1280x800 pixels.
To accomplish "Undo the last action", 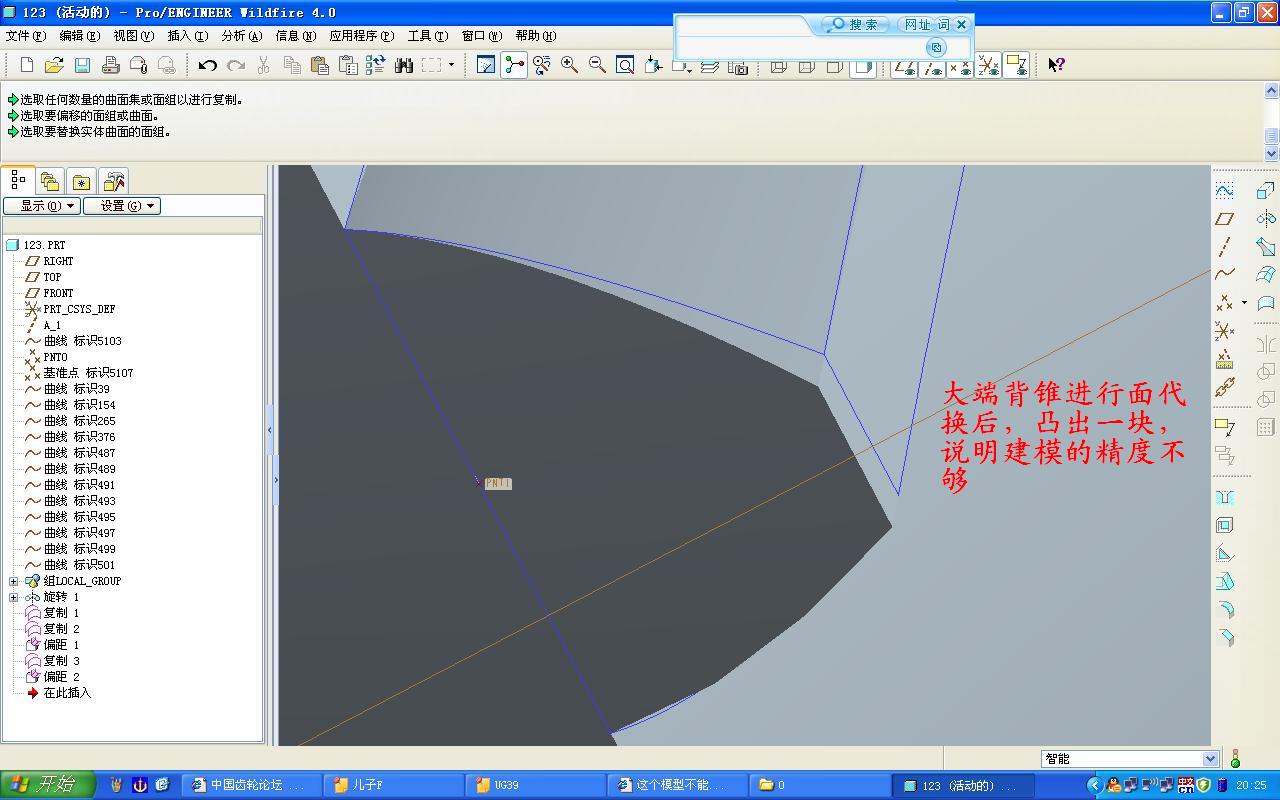I will pyautogui.click(x=207, y=65).
